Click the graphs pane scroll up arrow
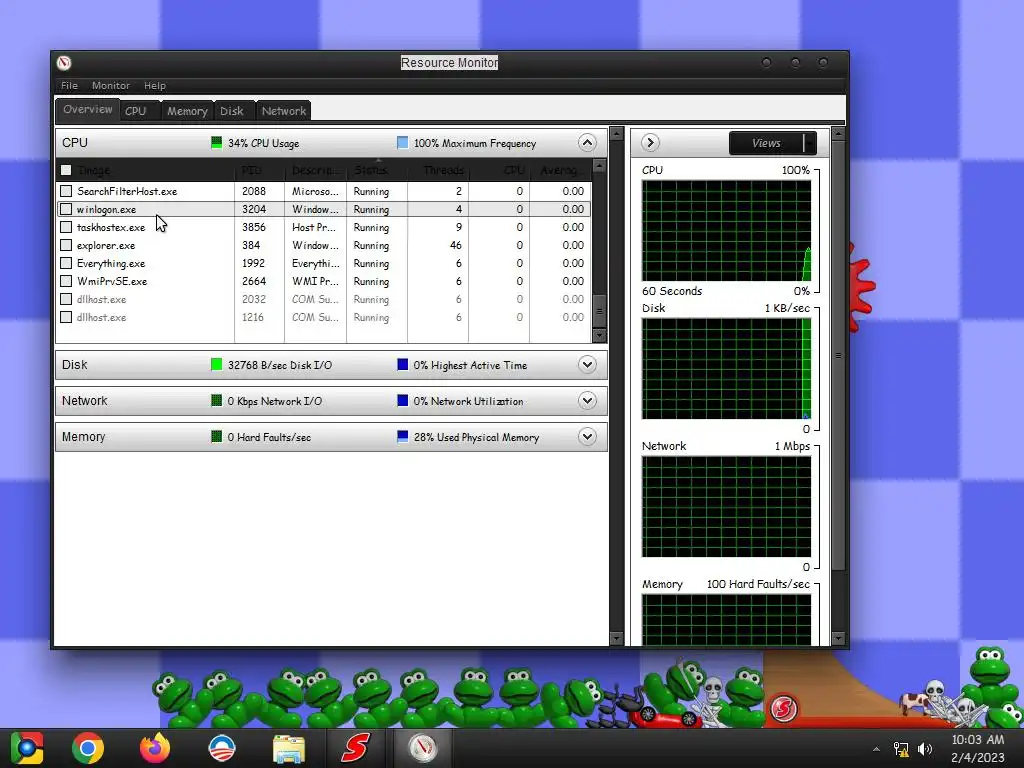1024x768 pixels. [839, 135]
